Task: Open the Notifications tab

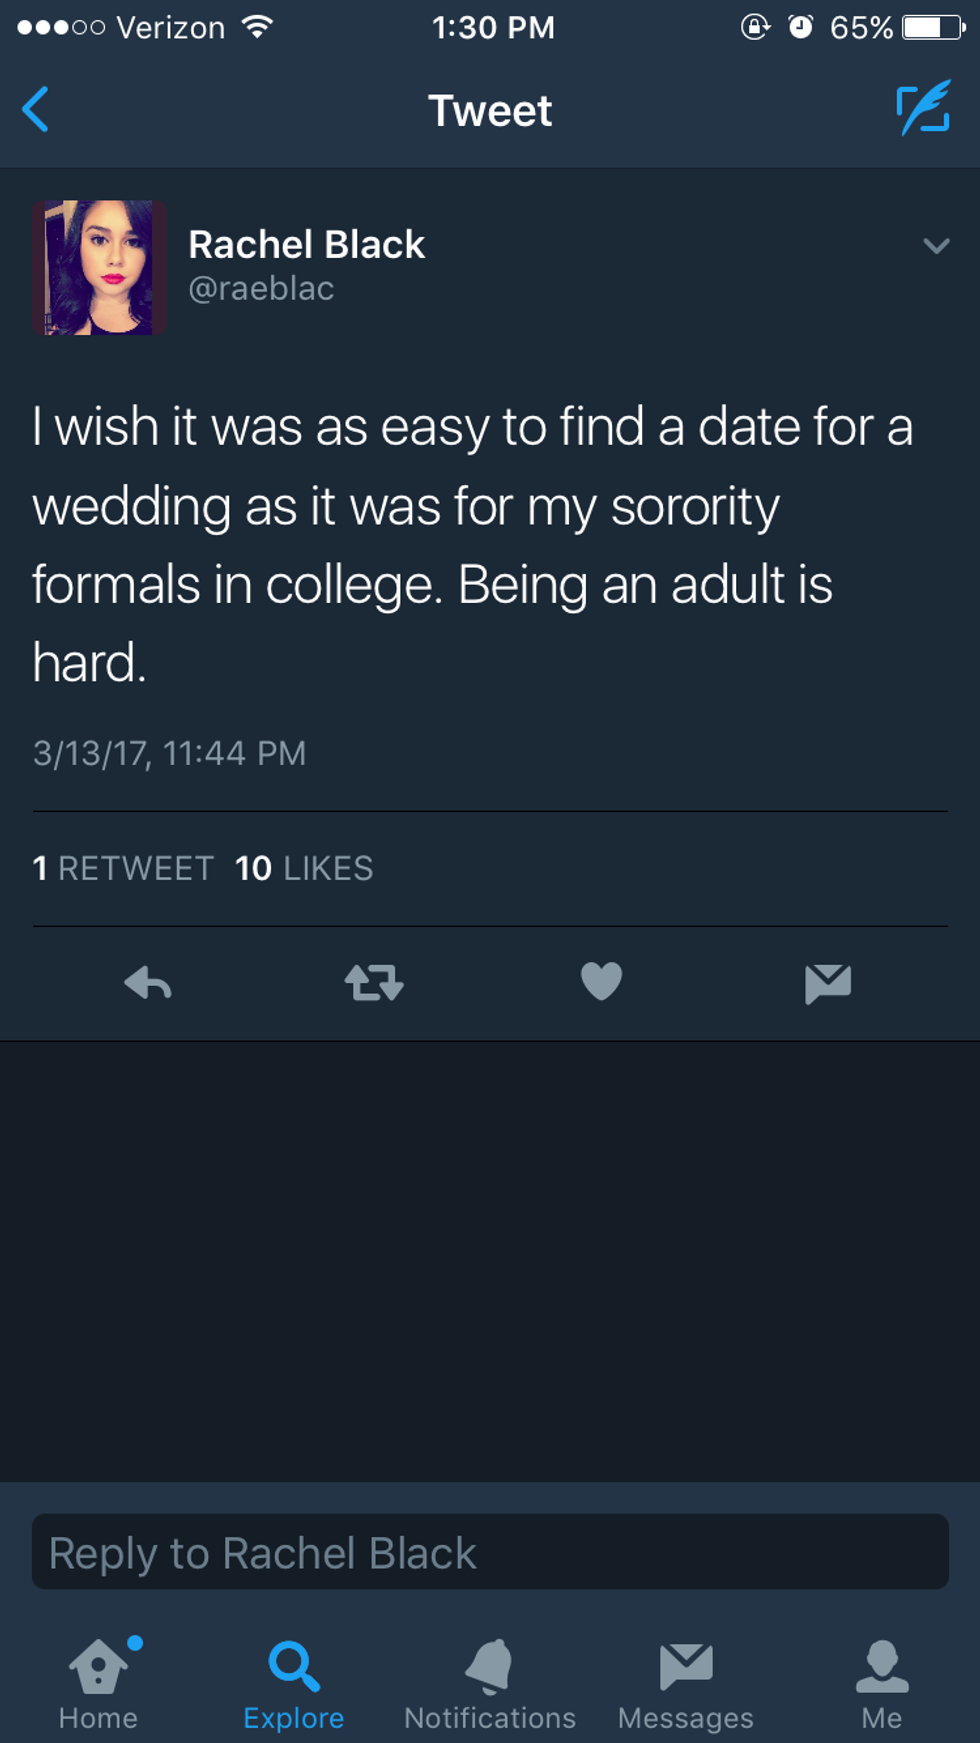Action: [490, 1684]
